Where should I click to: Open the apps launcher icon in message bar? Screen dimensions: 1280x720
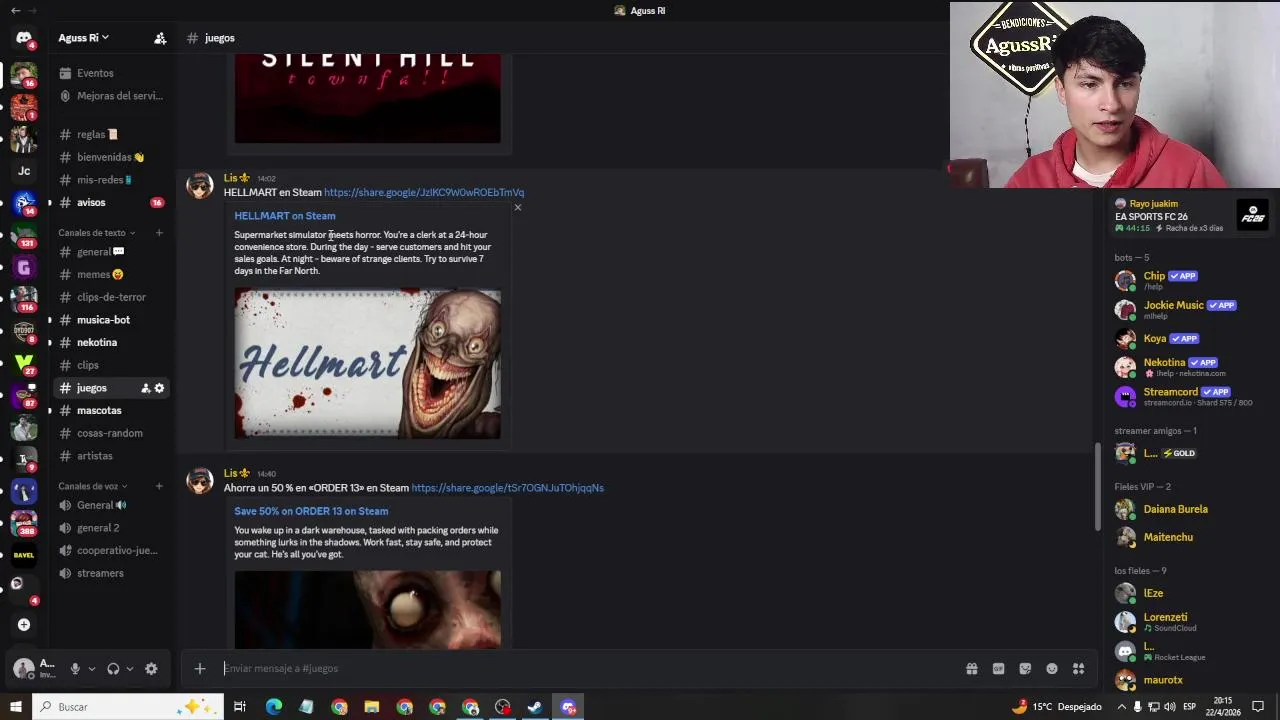coord(1079,669)
